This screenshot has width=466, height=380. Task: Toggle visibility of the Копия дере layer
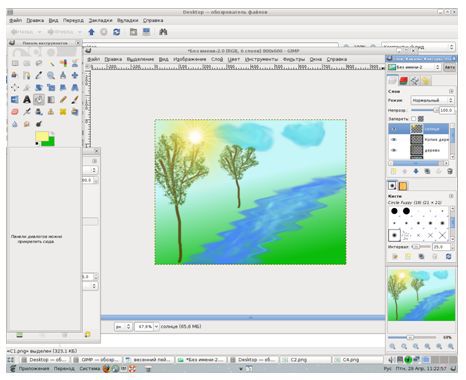click(394, 140)
